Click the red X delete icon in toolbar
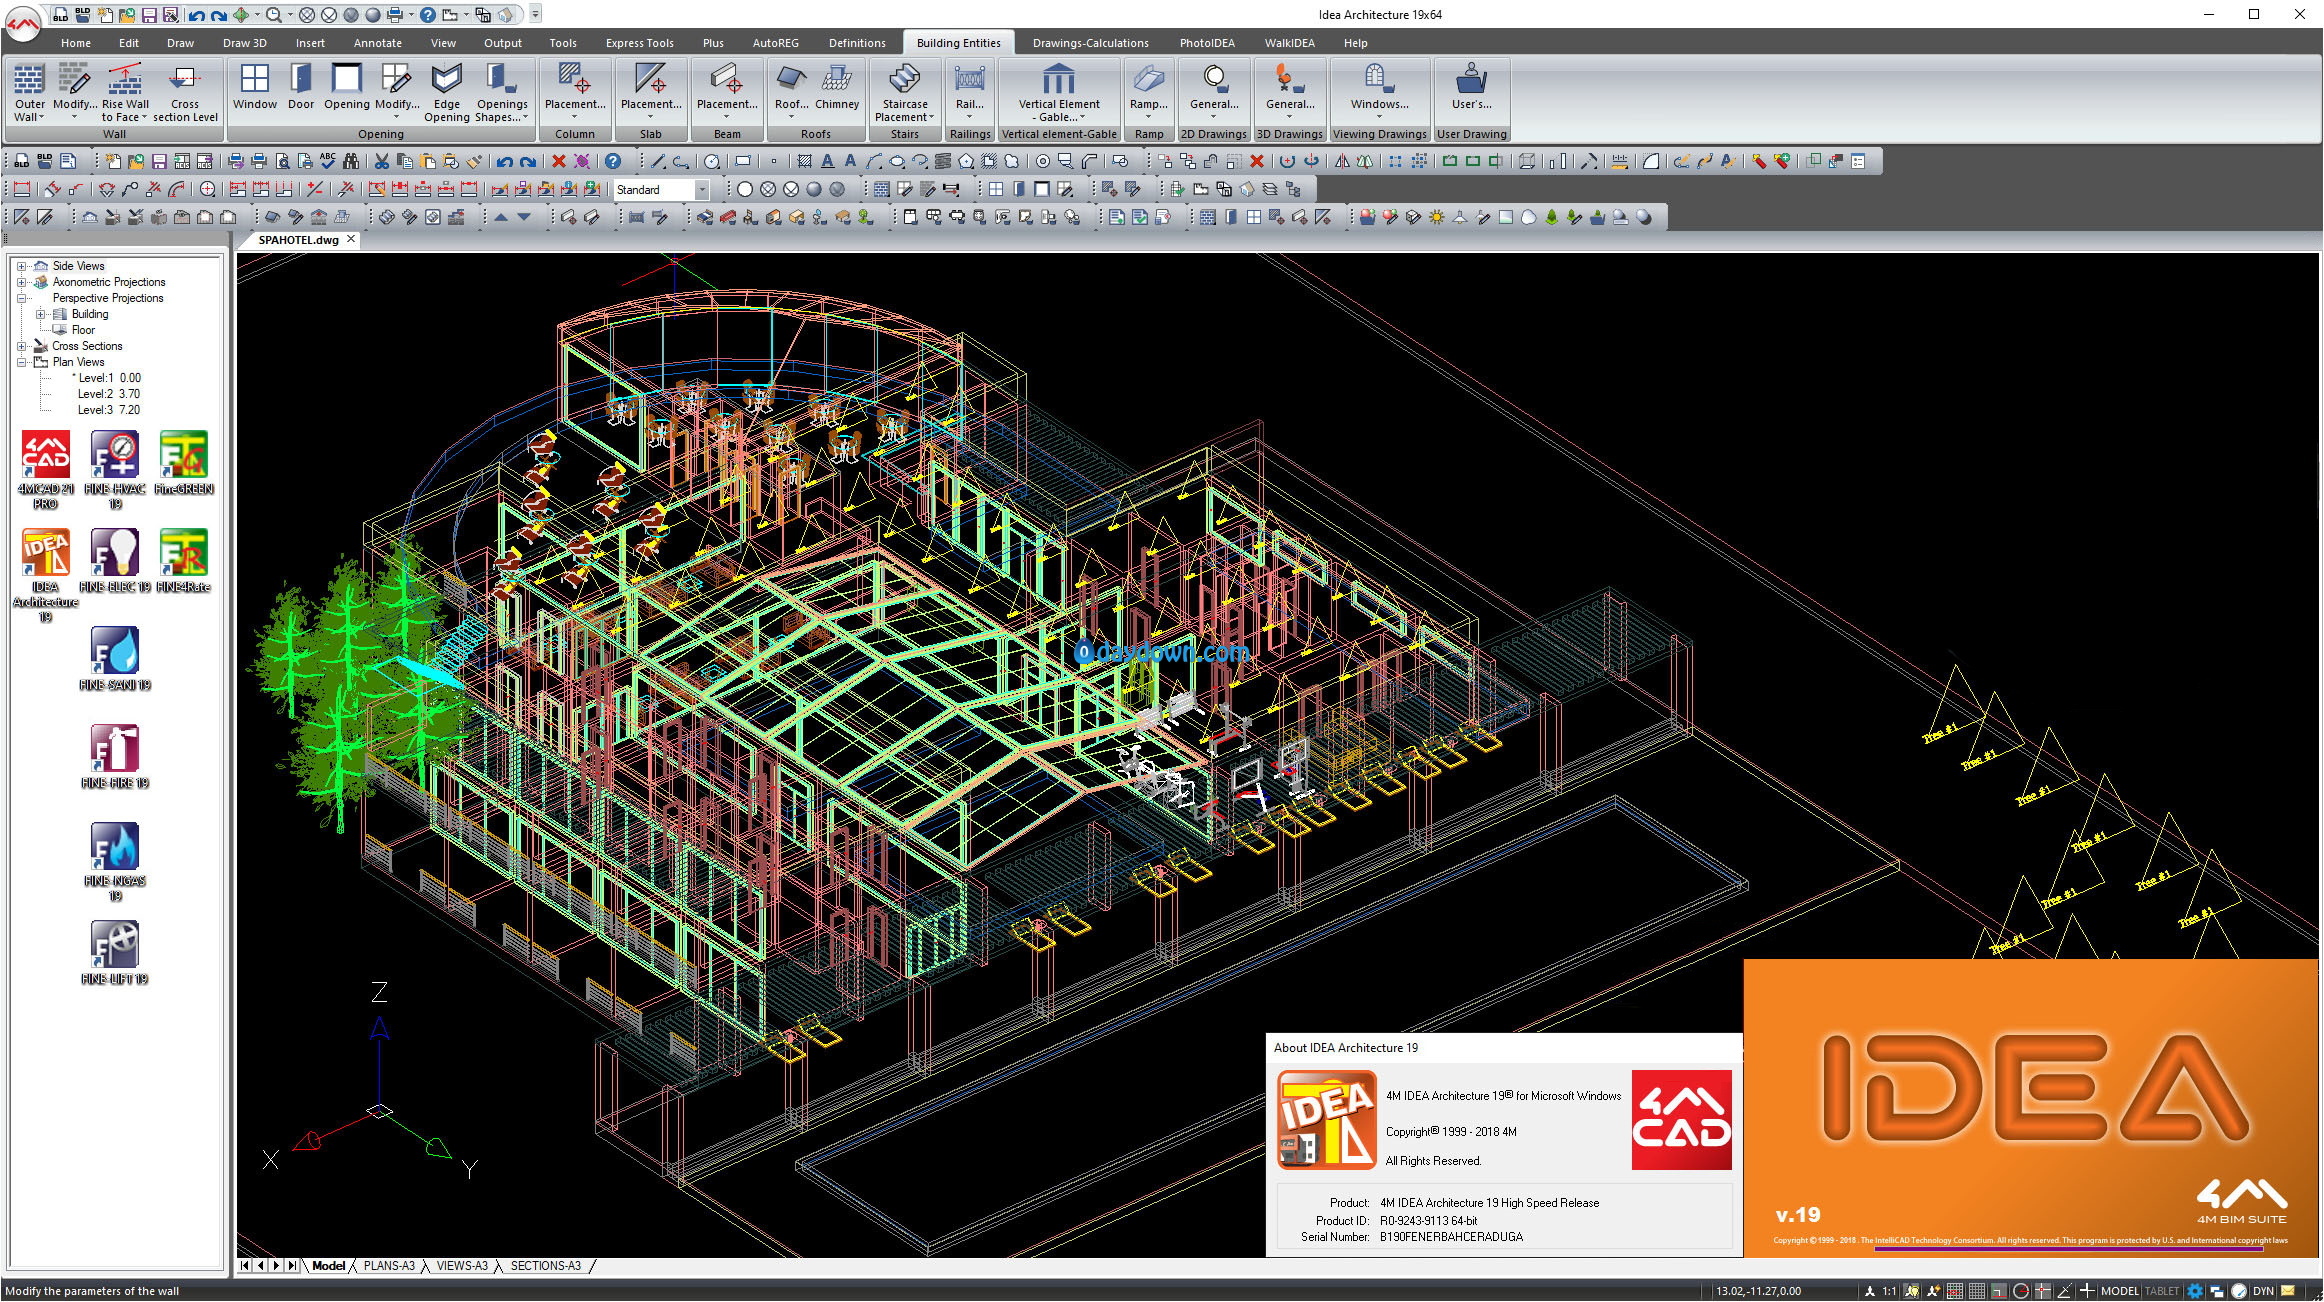This screenshot has width=2324, height=1302. (x=559, y=161)
